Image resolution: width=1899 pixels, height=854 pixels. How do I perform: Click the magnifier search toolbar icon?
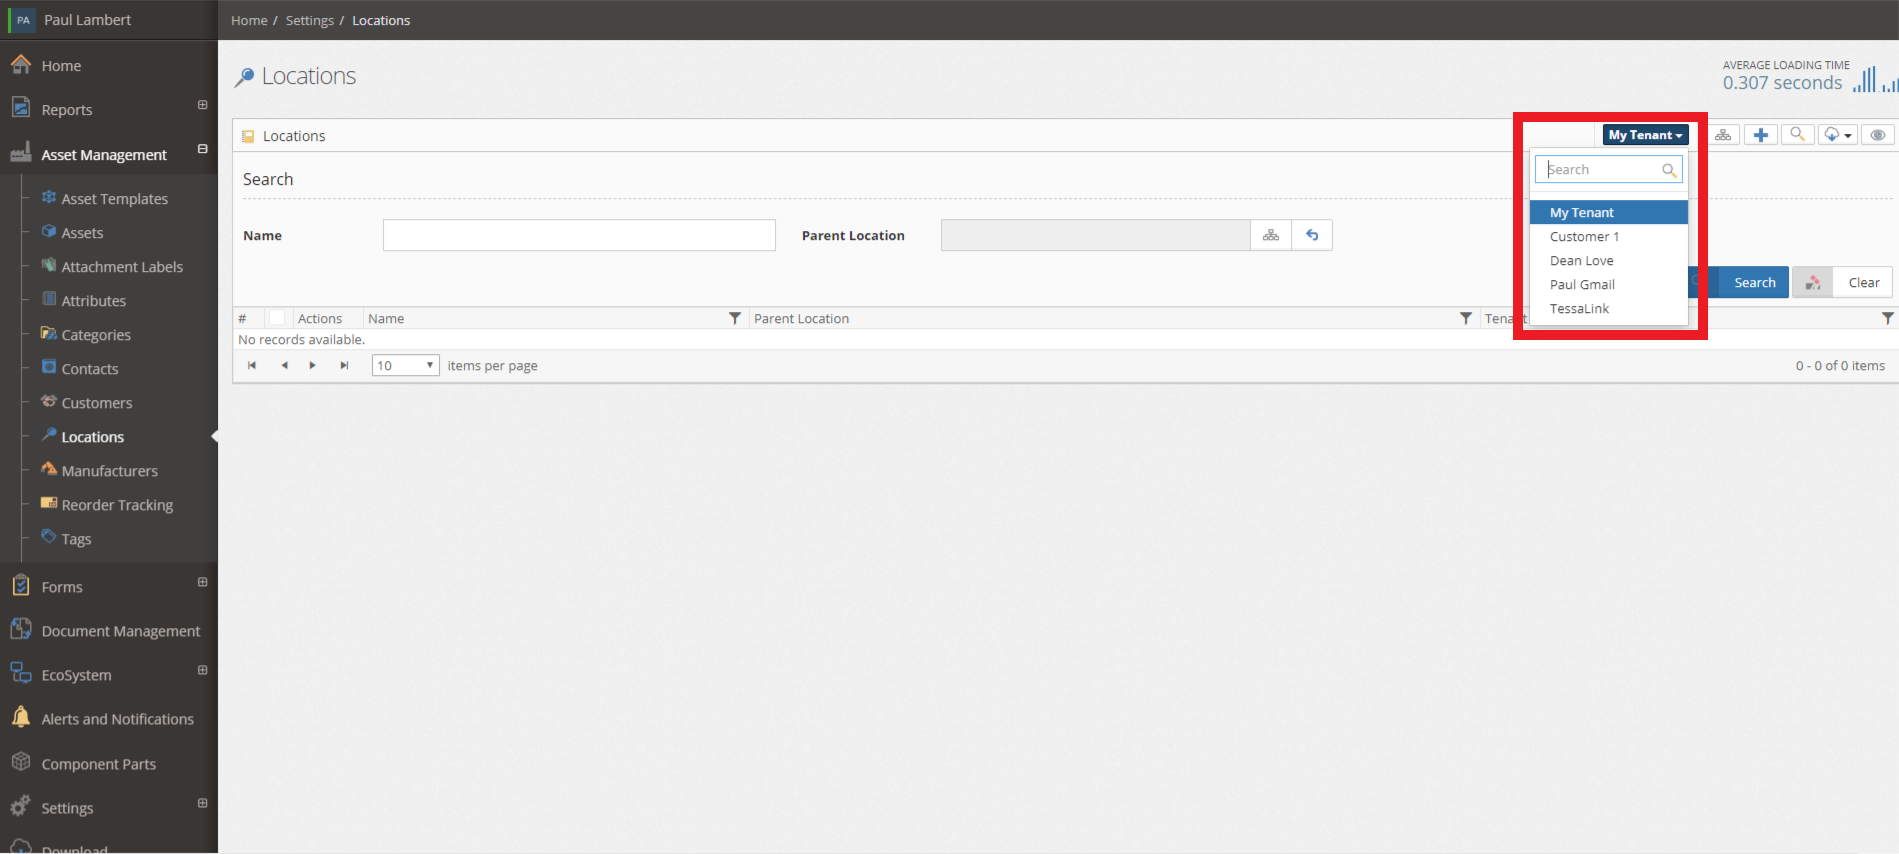(x=1797, y=135)
